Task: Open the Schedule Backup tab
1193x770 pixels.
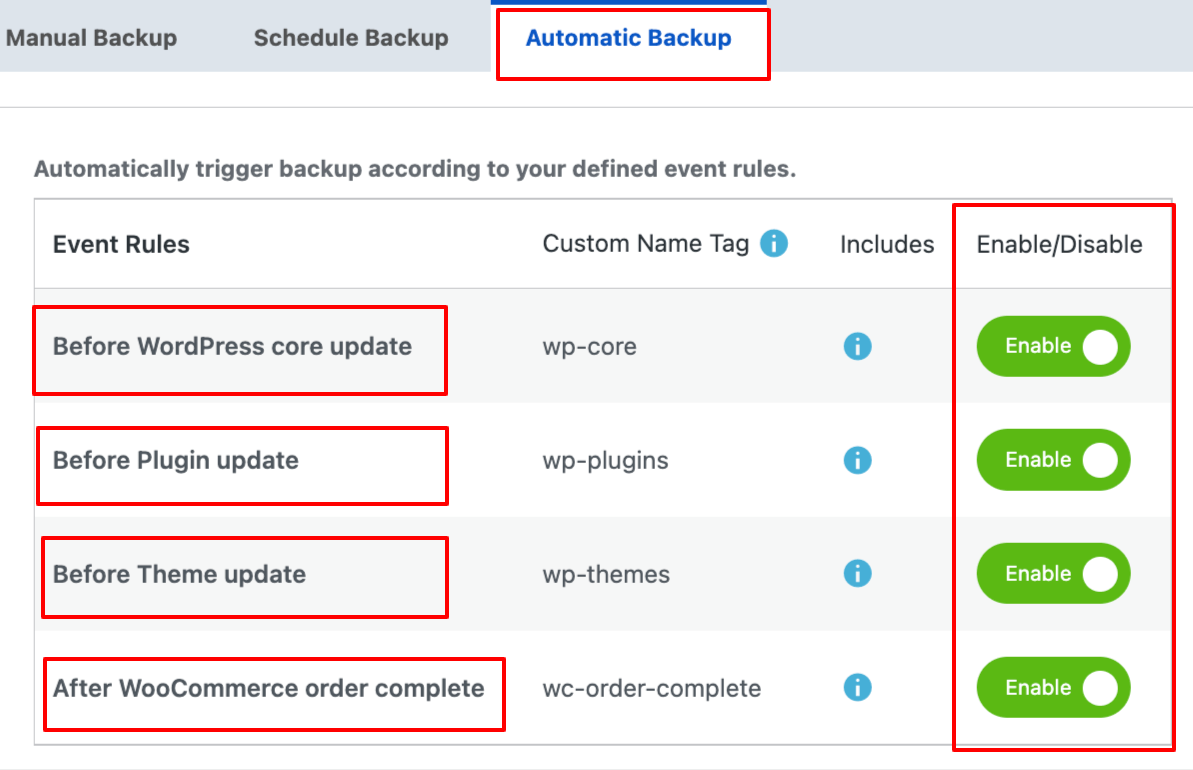Action: 351,37
